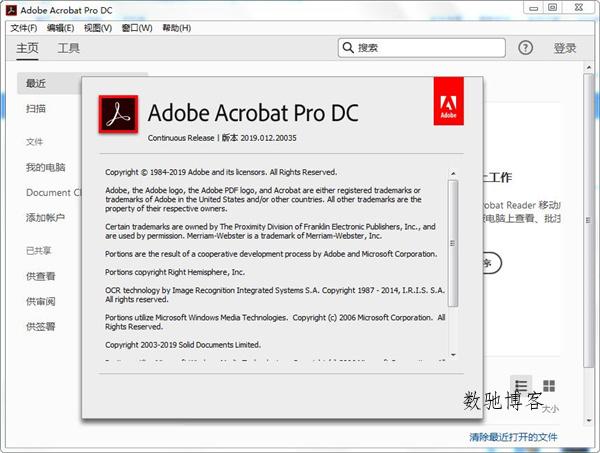The width and height of the screenshot is (600, 453).
Task: Open the 编辑(E) menu
Action: (x=60, y=28)
